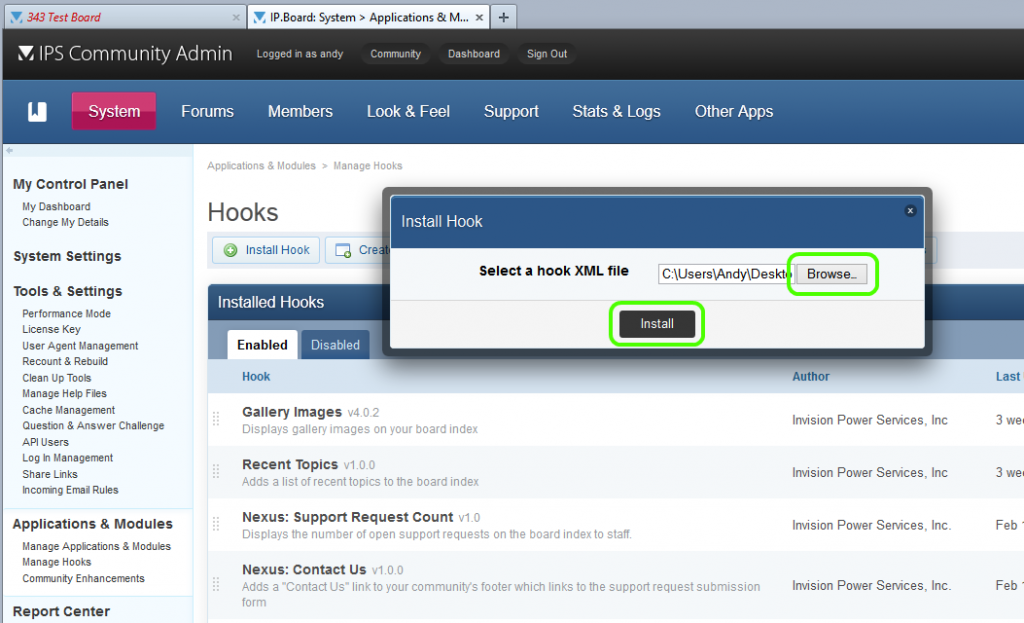Click the drag handle for Nexus: Support Request Count
The height and width of the screenshot is (623, 1024).
216,524
